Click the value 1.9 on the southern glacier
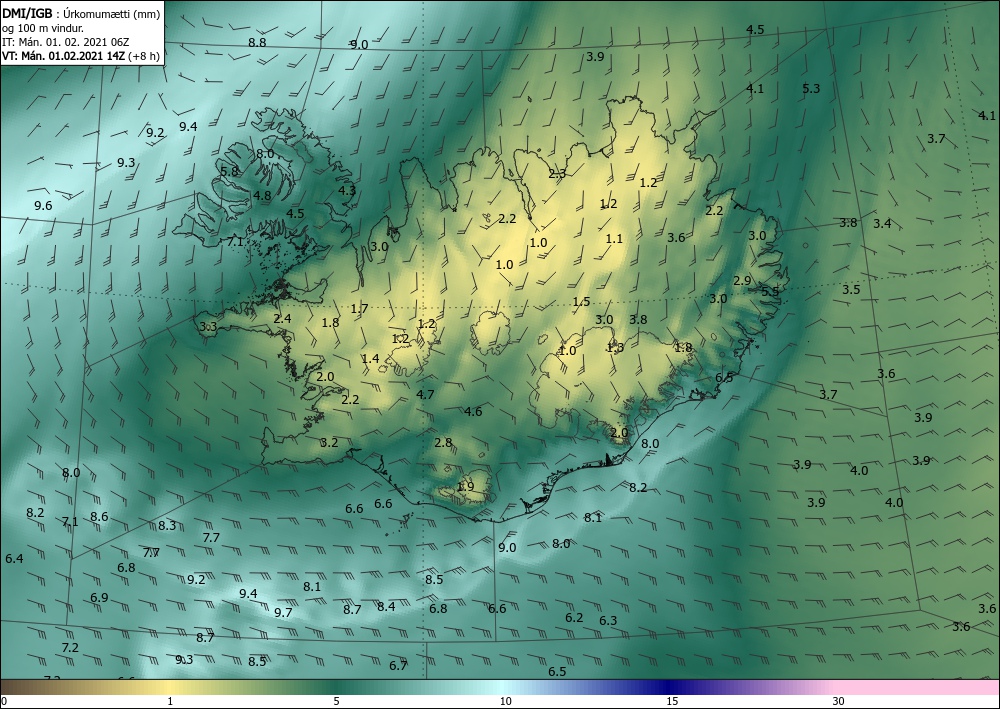Image resolution: width=1000 pixels, height=709 pixels. (466, 486)
